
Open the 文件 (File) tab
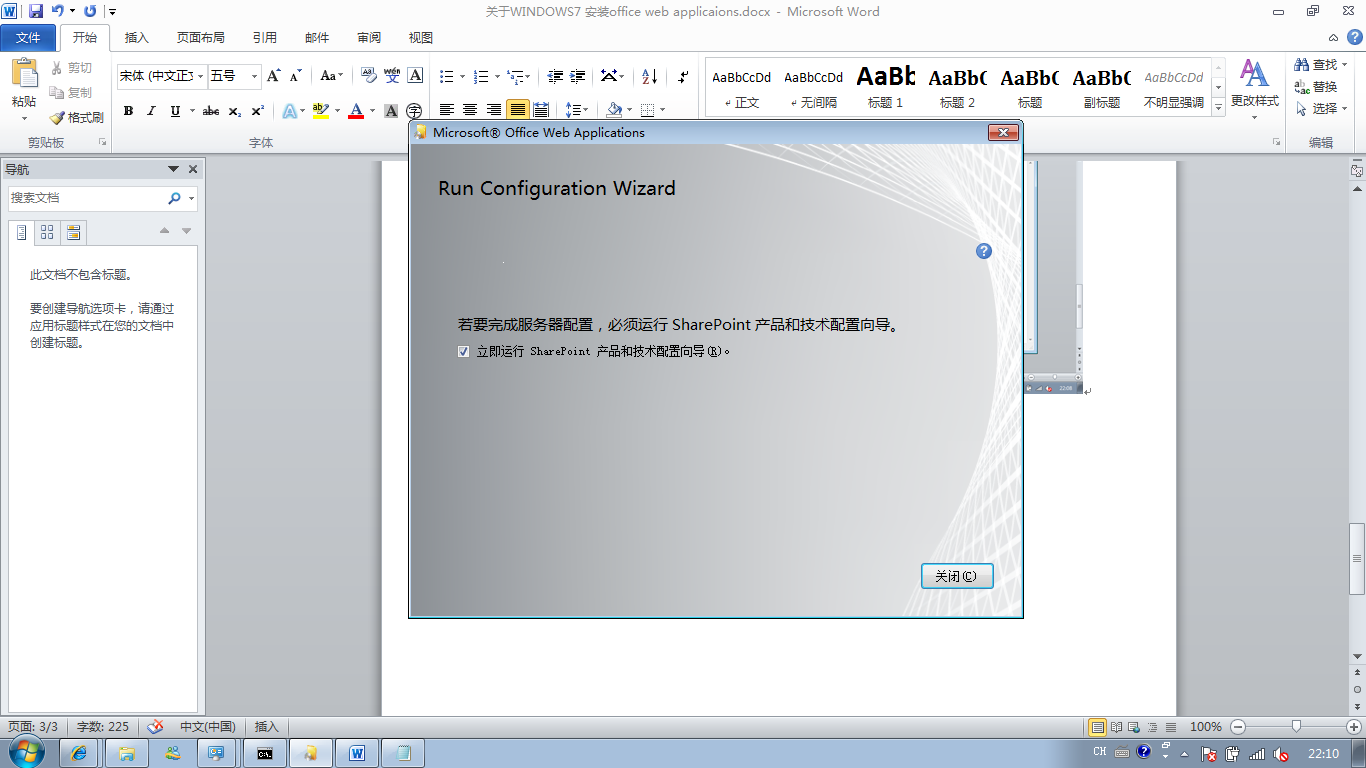pos(28,38)
